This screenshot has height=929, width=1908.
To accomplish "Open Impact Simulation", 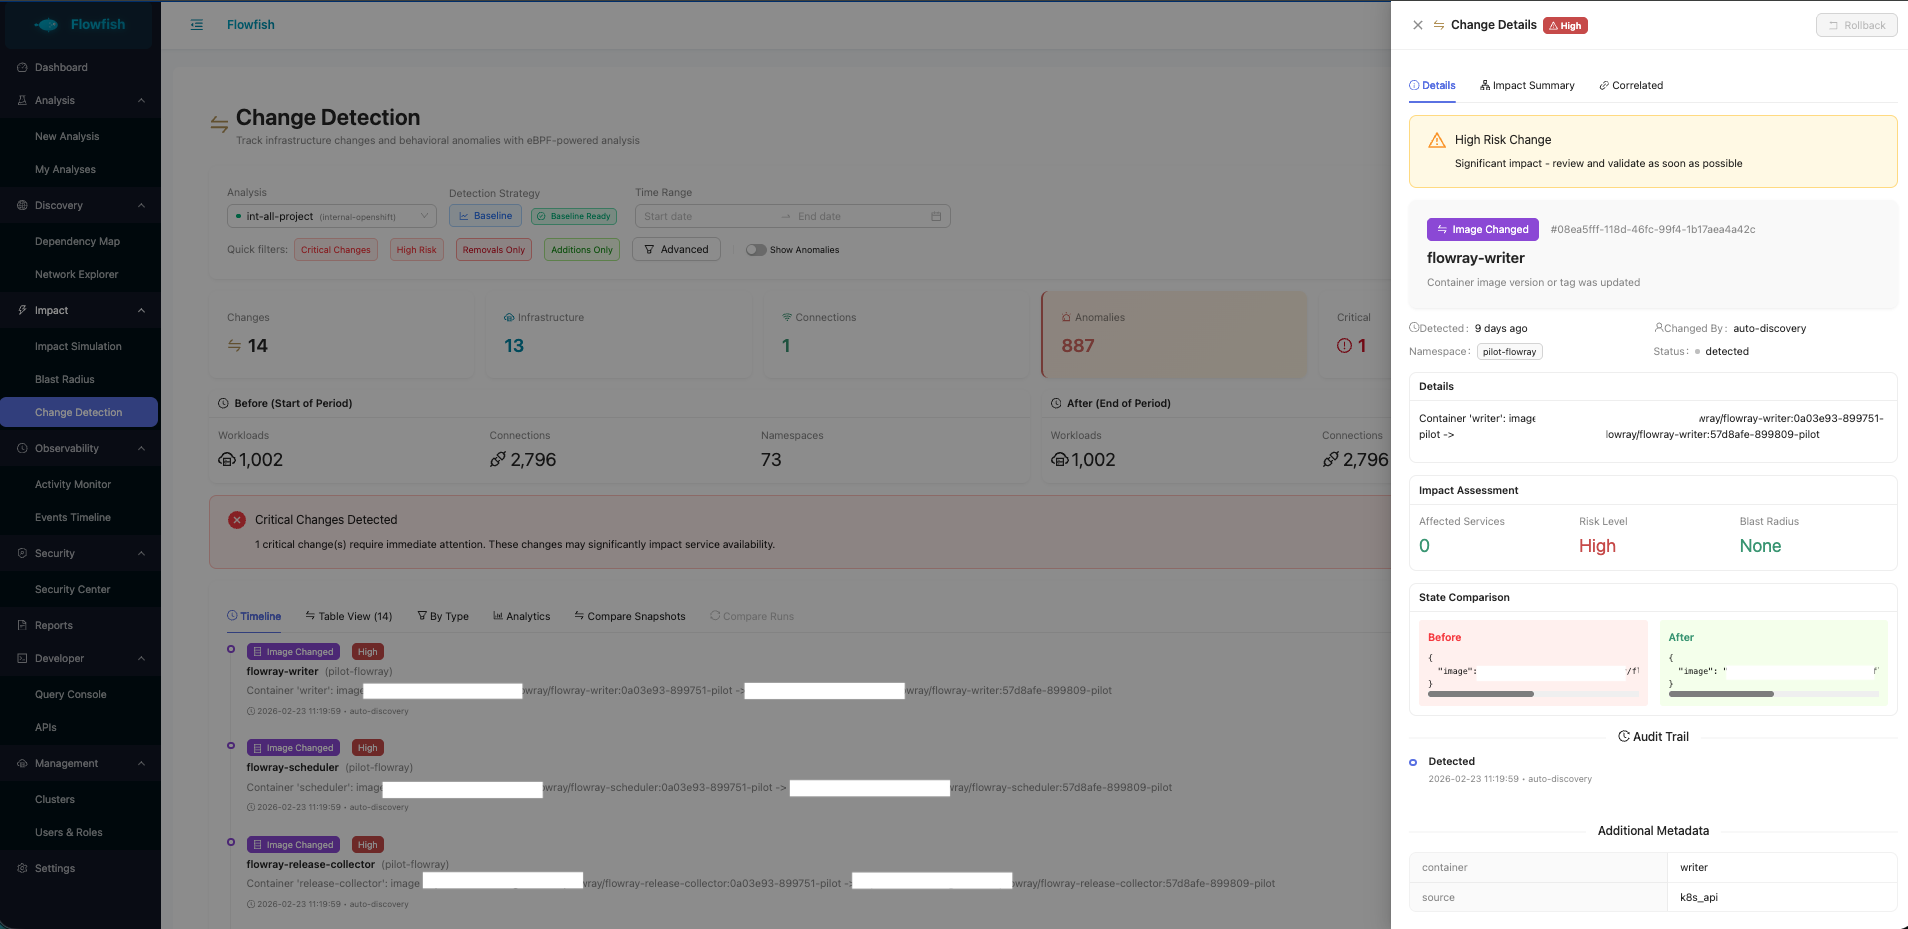I will point(80,346).
